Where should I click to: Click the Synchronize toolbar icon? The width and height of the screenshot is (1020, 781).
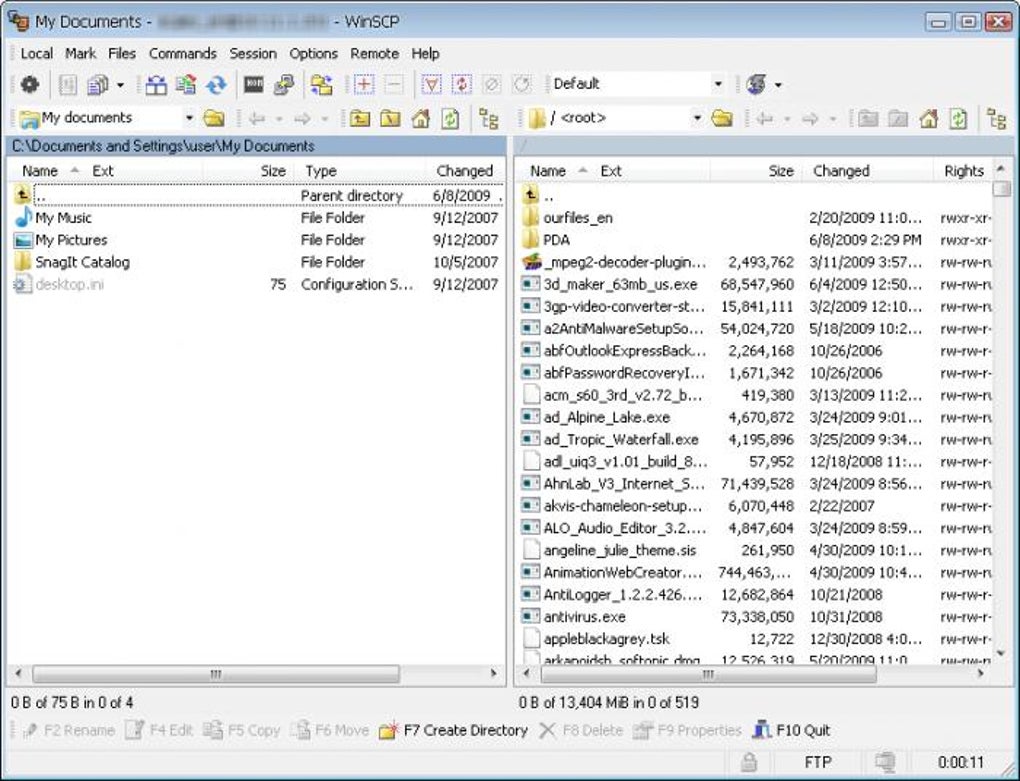(x=186, y=85)
